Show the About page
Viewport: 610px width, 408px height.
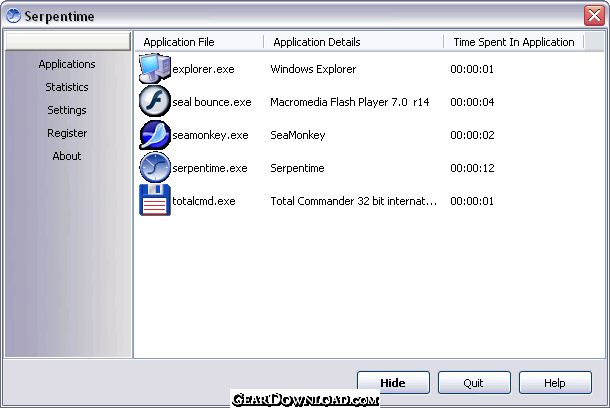[x=67, y=156]
